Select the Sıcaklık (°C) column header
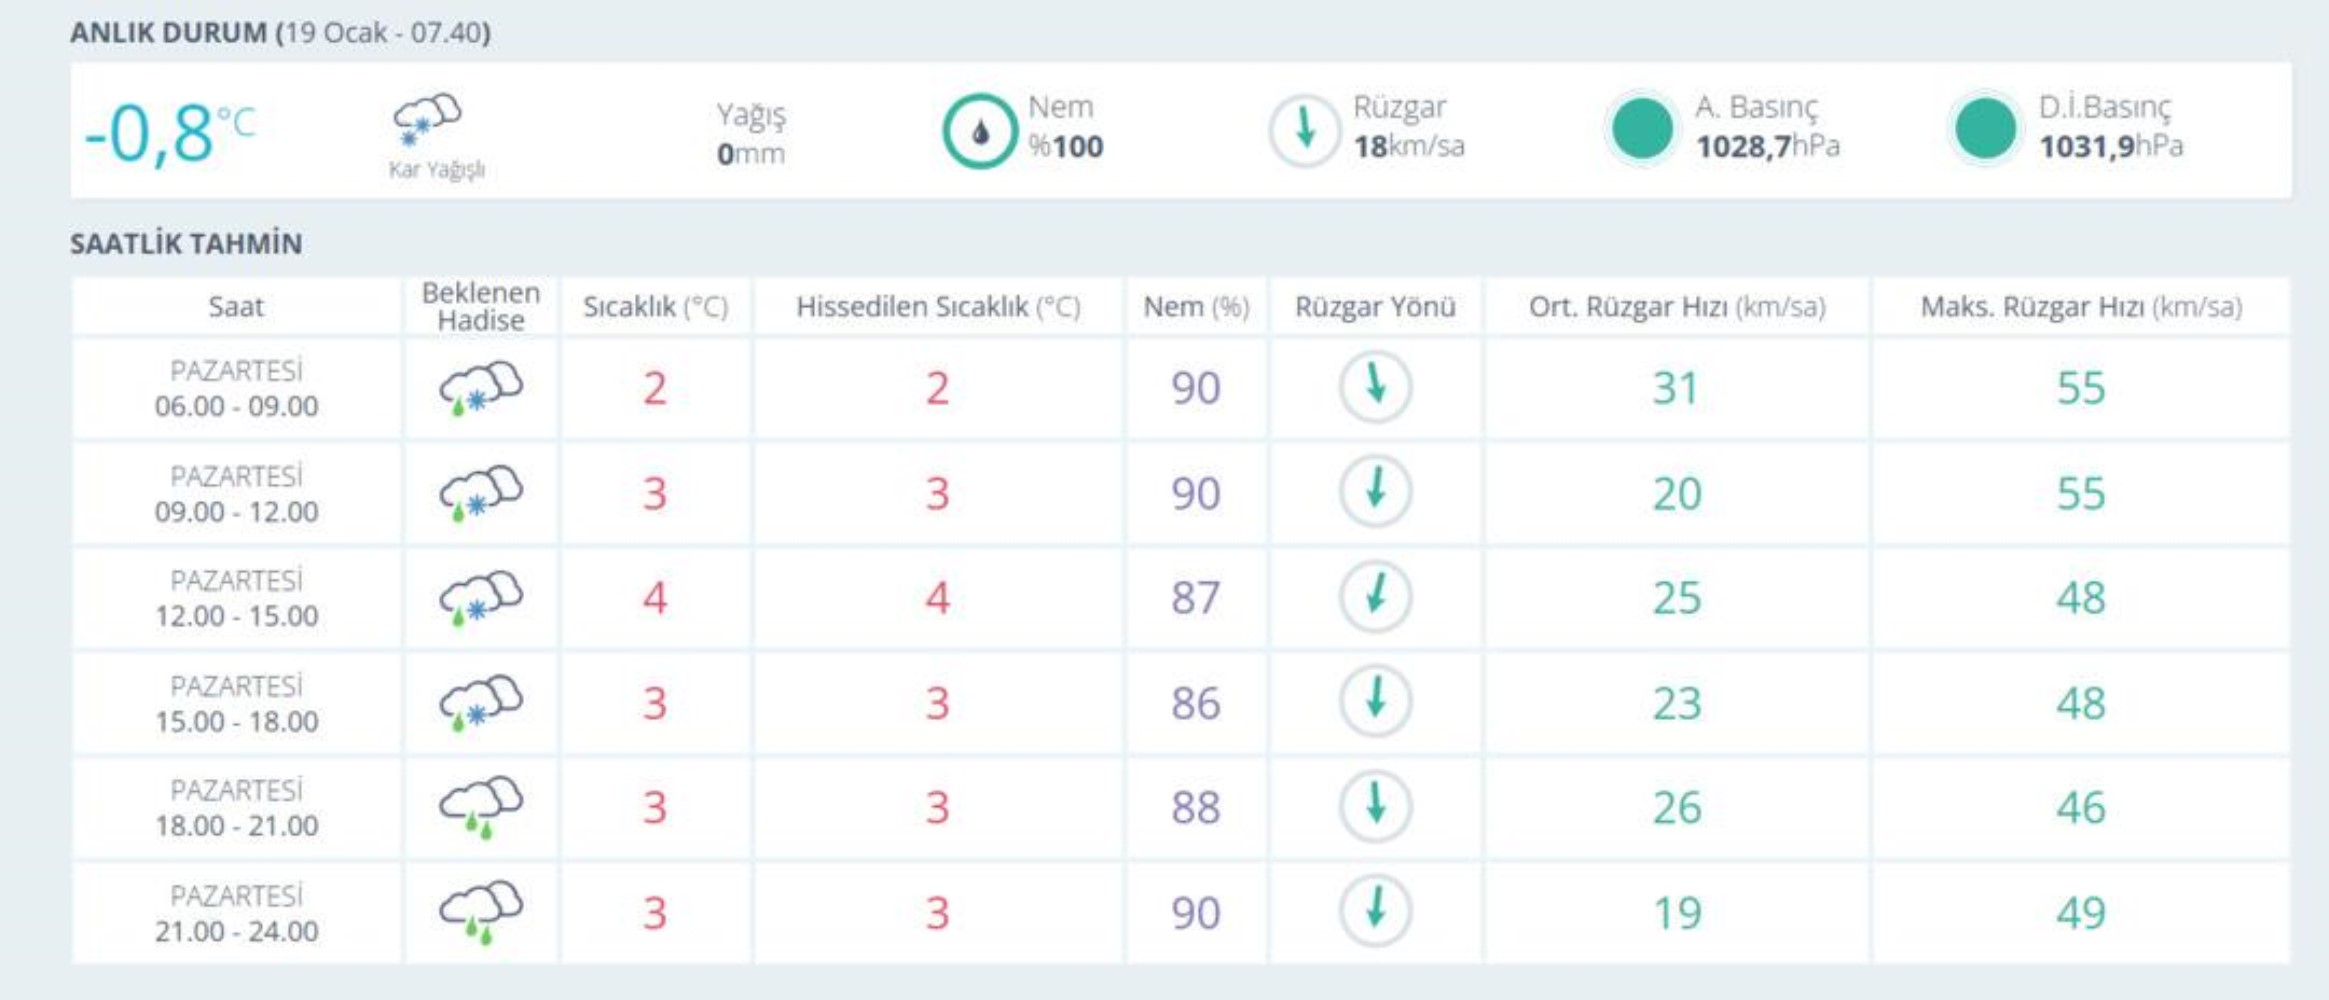2329x1000 pixels. pos(655,307)
